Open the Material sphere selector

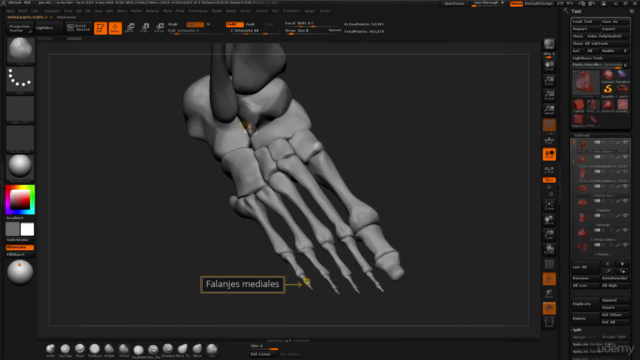(20, 167)
